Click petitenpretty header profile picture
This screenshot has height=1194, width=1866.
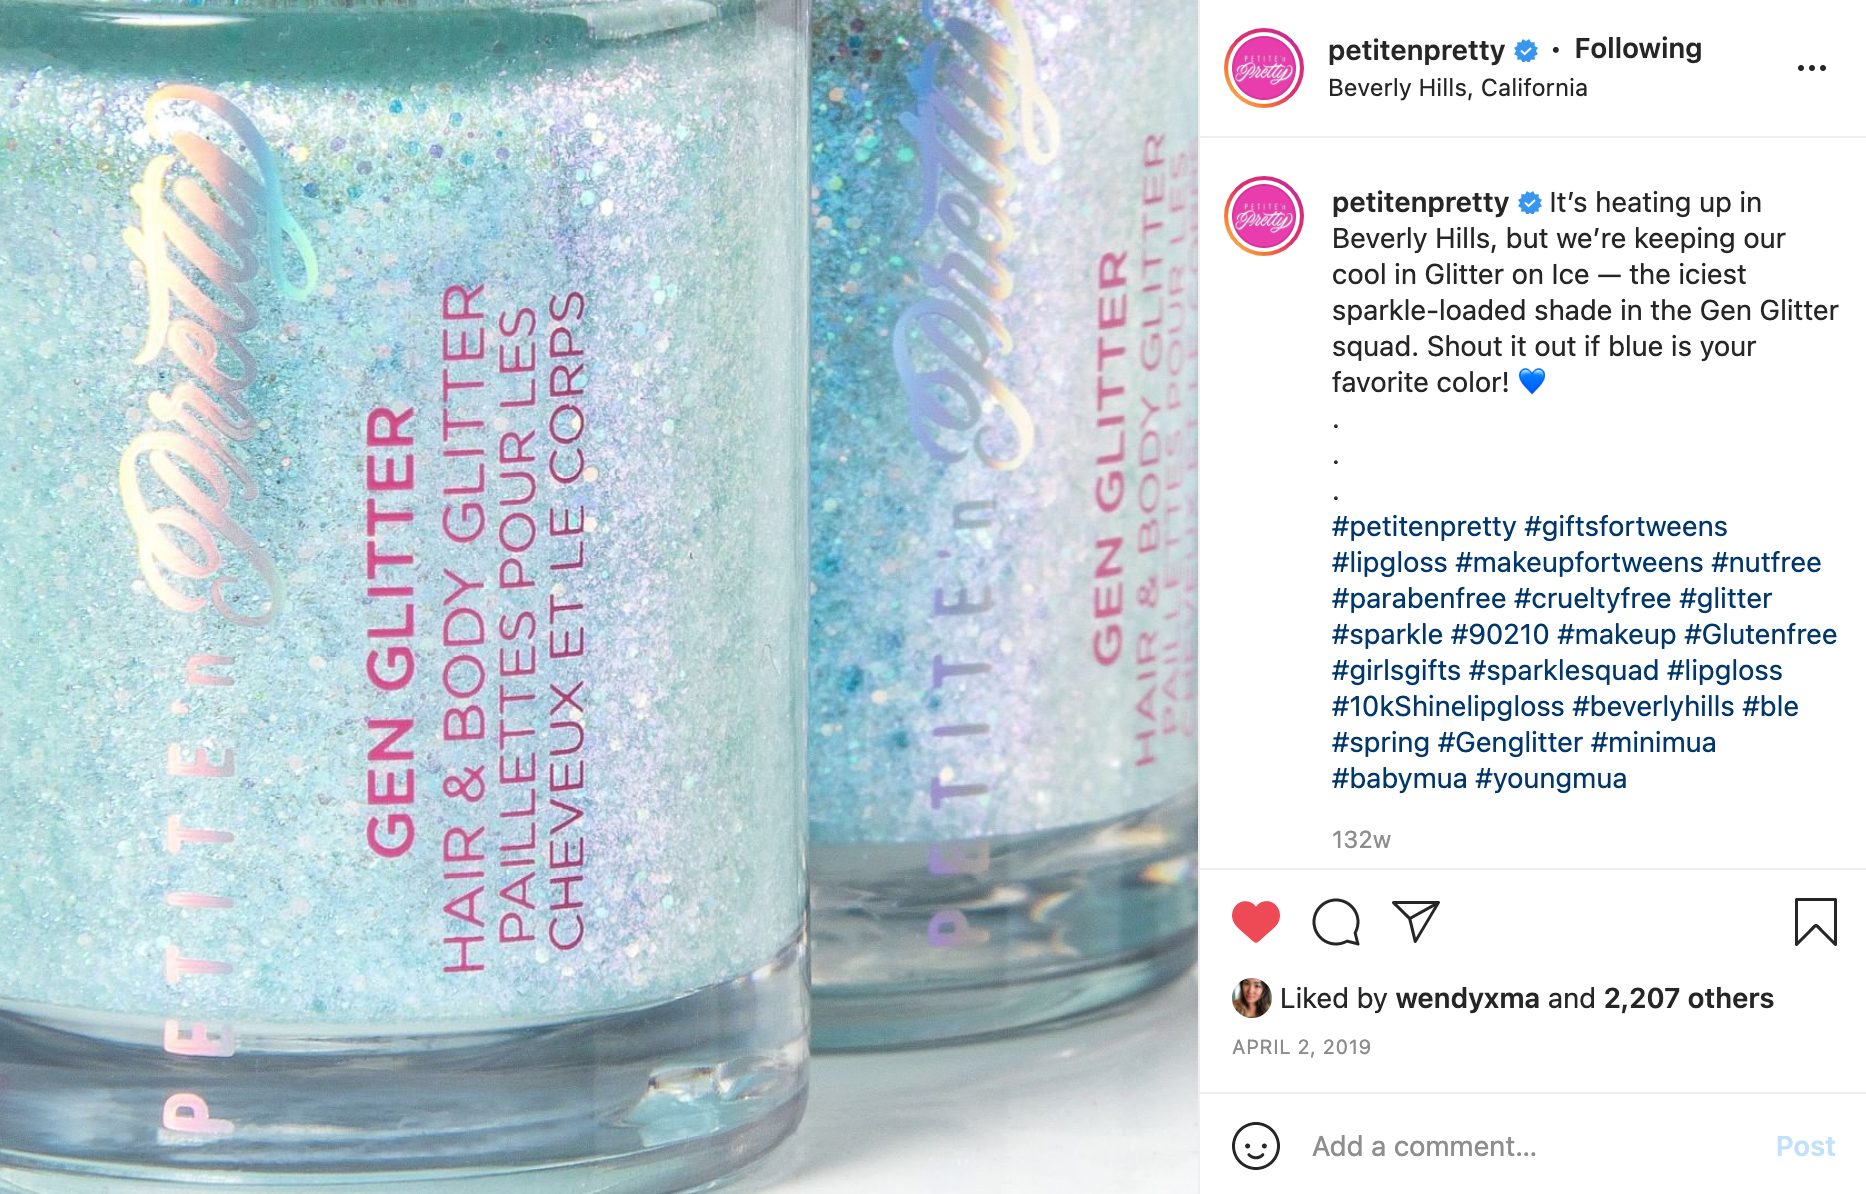(1264, 68)
